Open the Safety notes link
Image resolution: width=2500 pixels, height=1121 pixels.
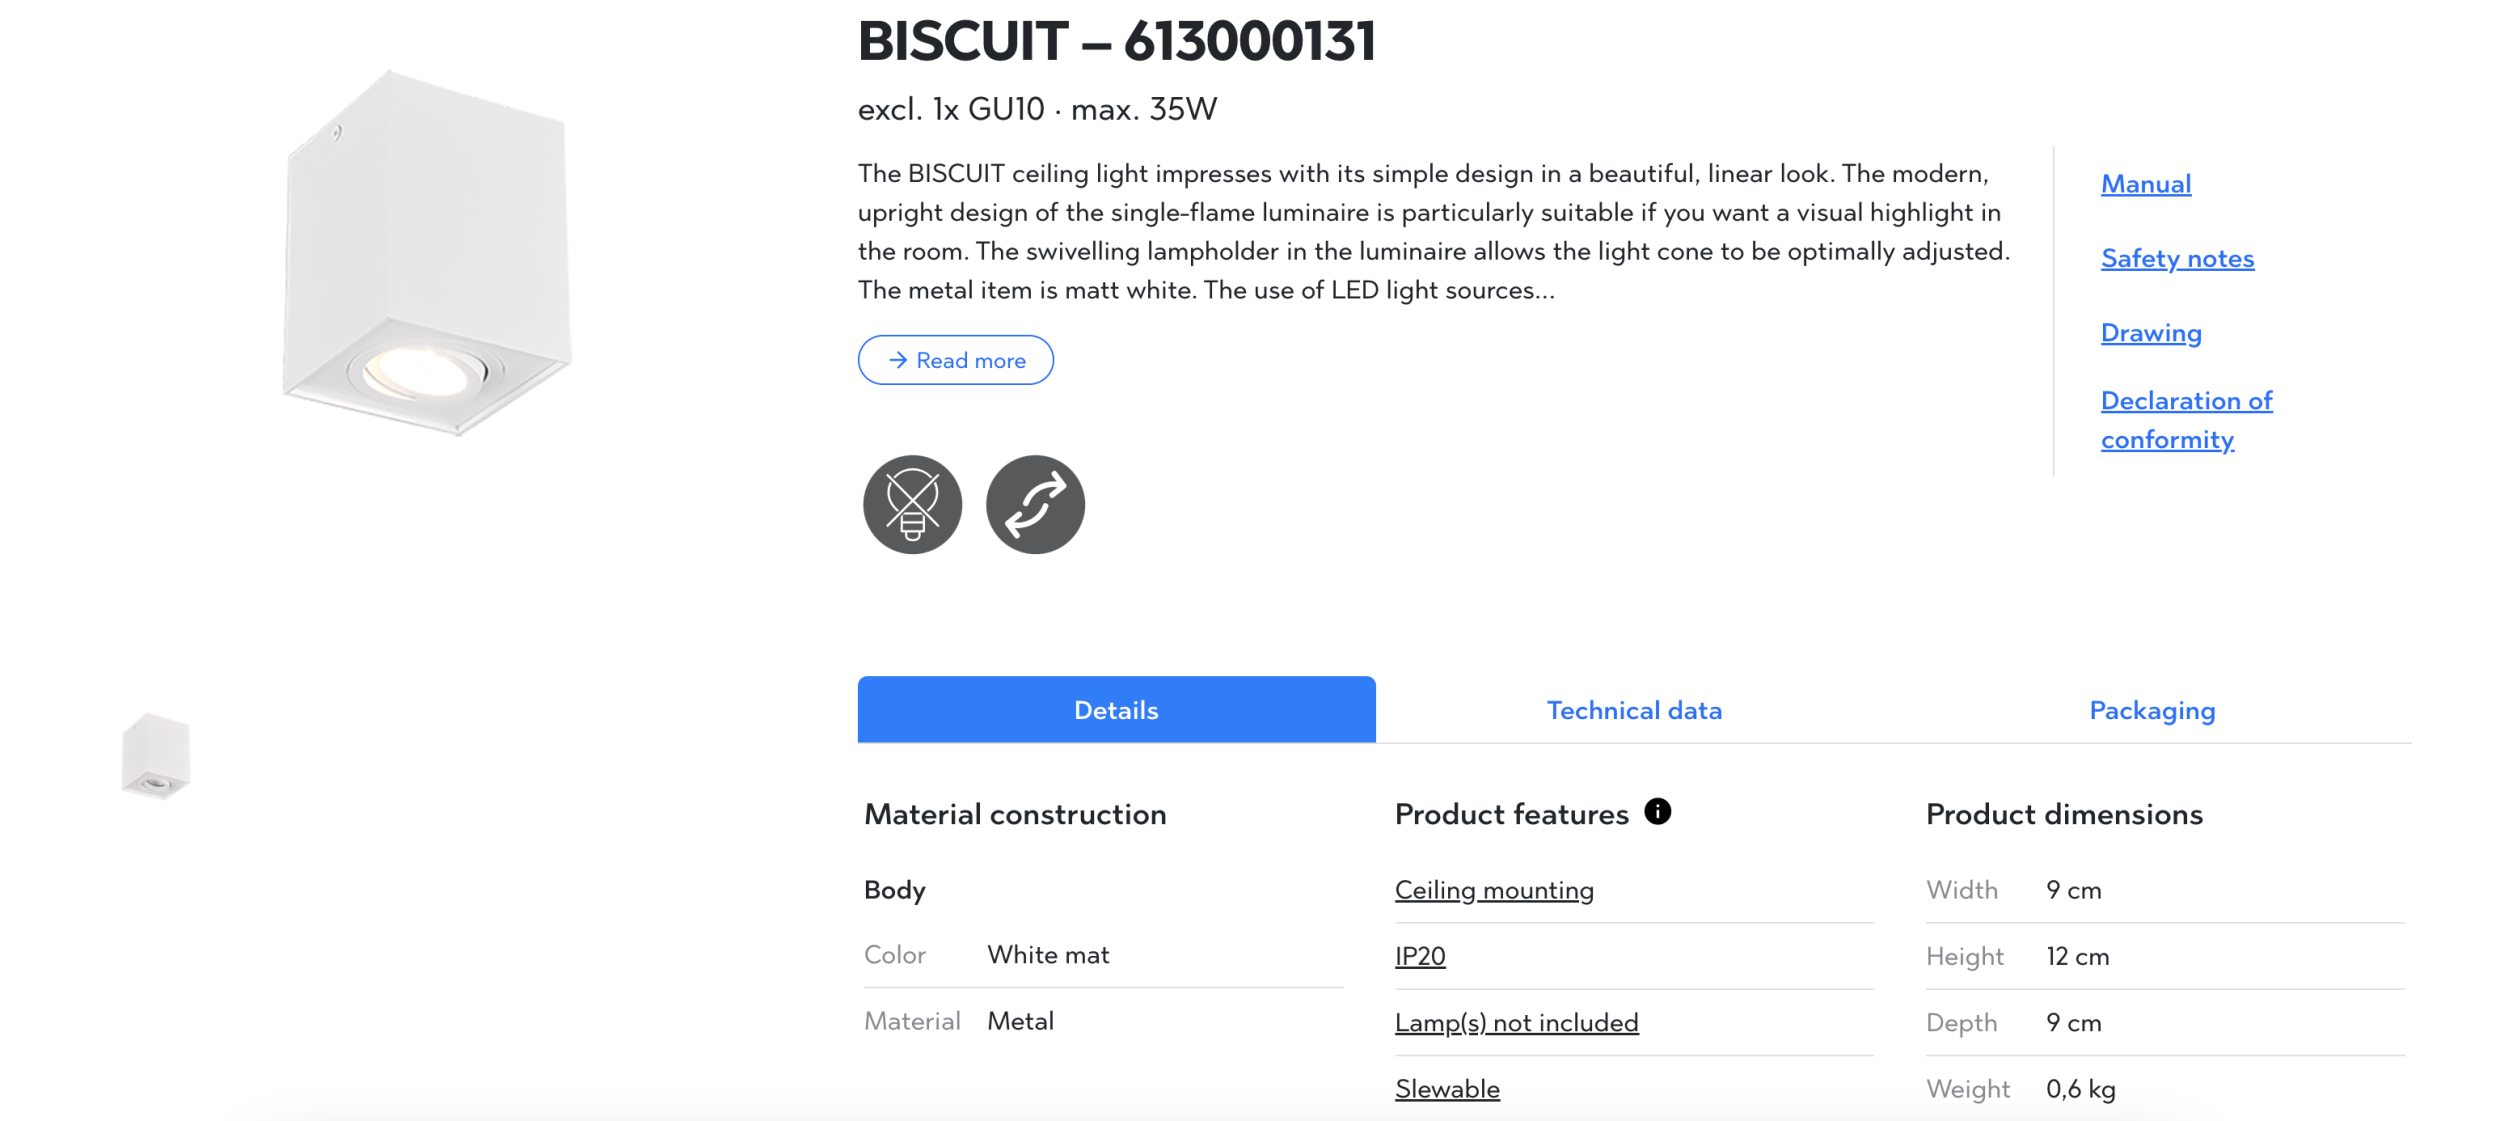(2177, 259)
